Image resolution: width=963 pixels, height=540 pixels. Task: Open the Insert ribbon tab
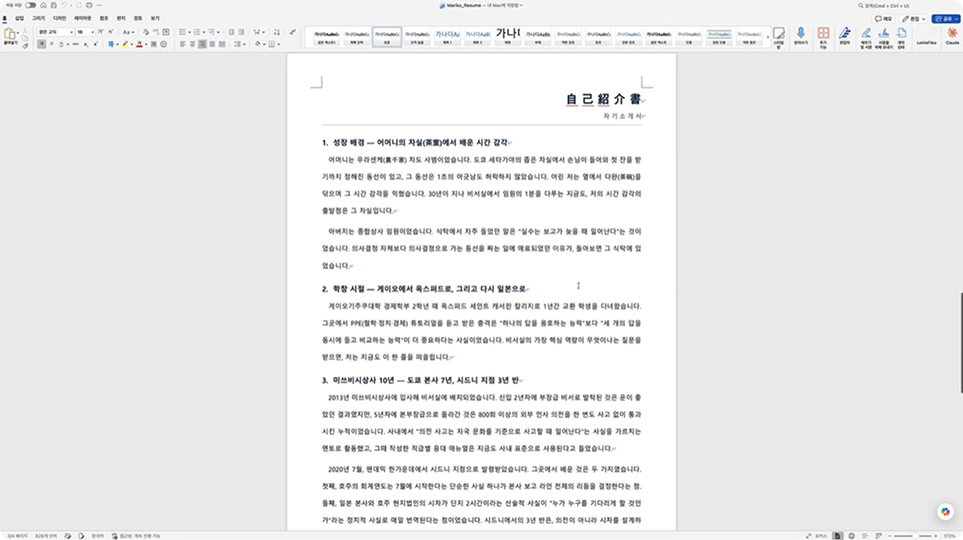[x=20, y=18]
